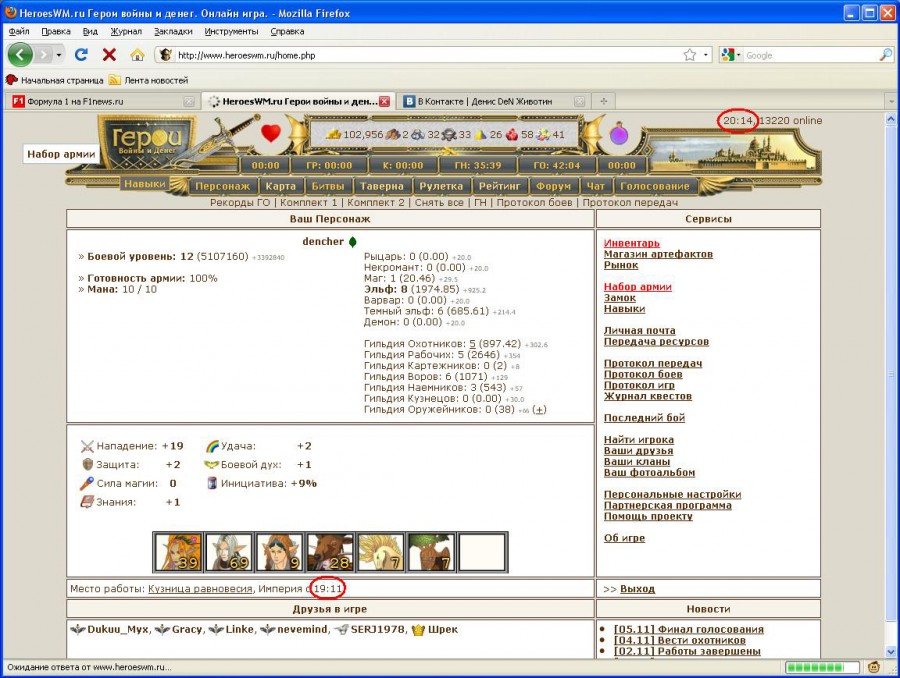Open the list all tabs dropdown
This screenshot has width=900, height=678.
[x=891, y=101]
